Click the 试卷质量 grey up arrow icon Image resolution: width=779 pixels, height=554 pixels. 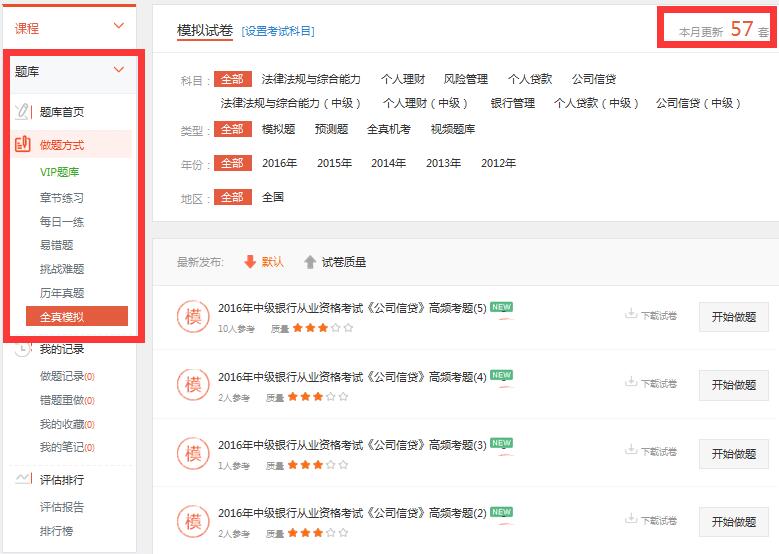pos(310,262)
